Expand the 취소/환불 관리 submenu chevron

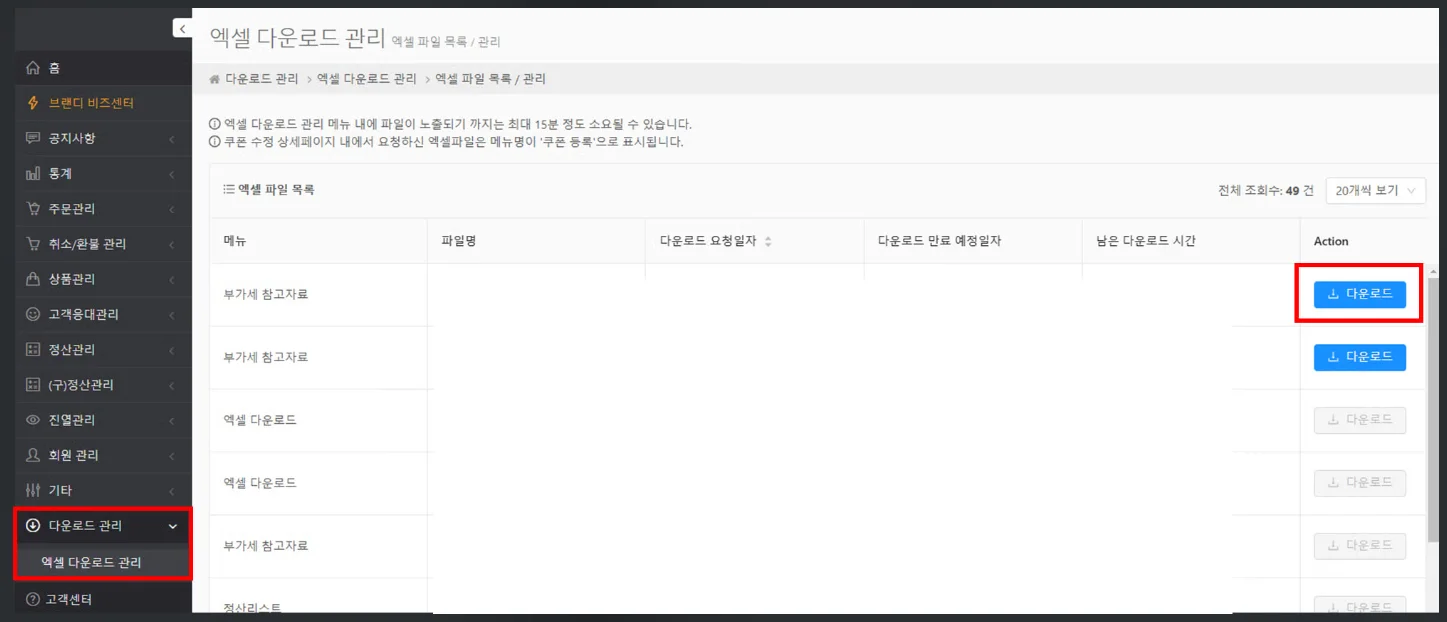[x=172, y=244]
